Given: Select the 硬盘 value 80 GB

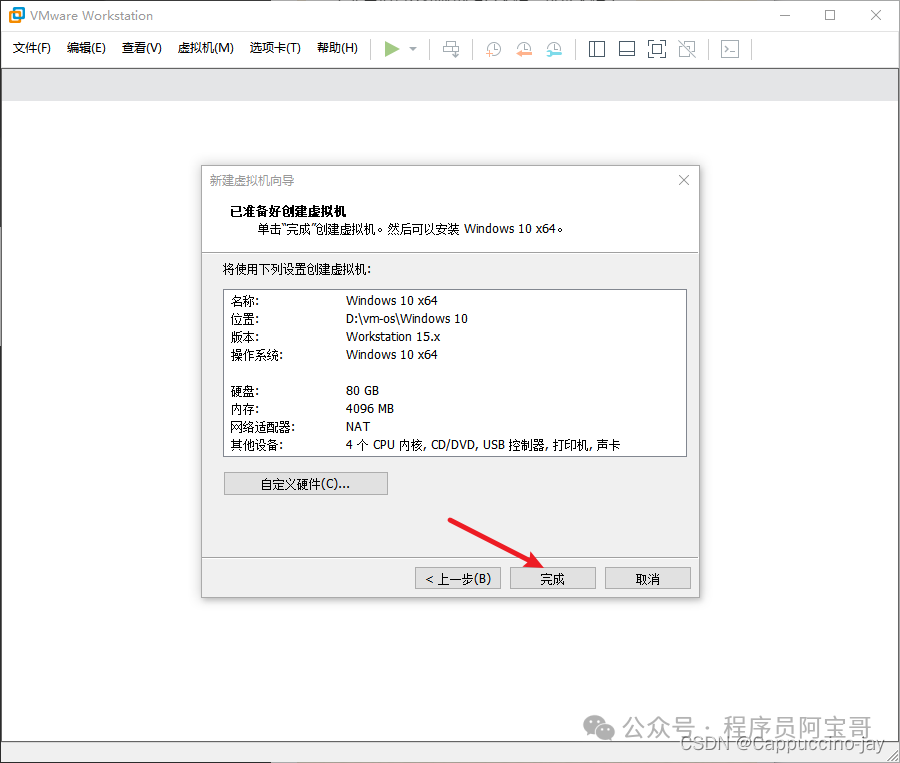Looking at the screenshot, I should [362, 391].
